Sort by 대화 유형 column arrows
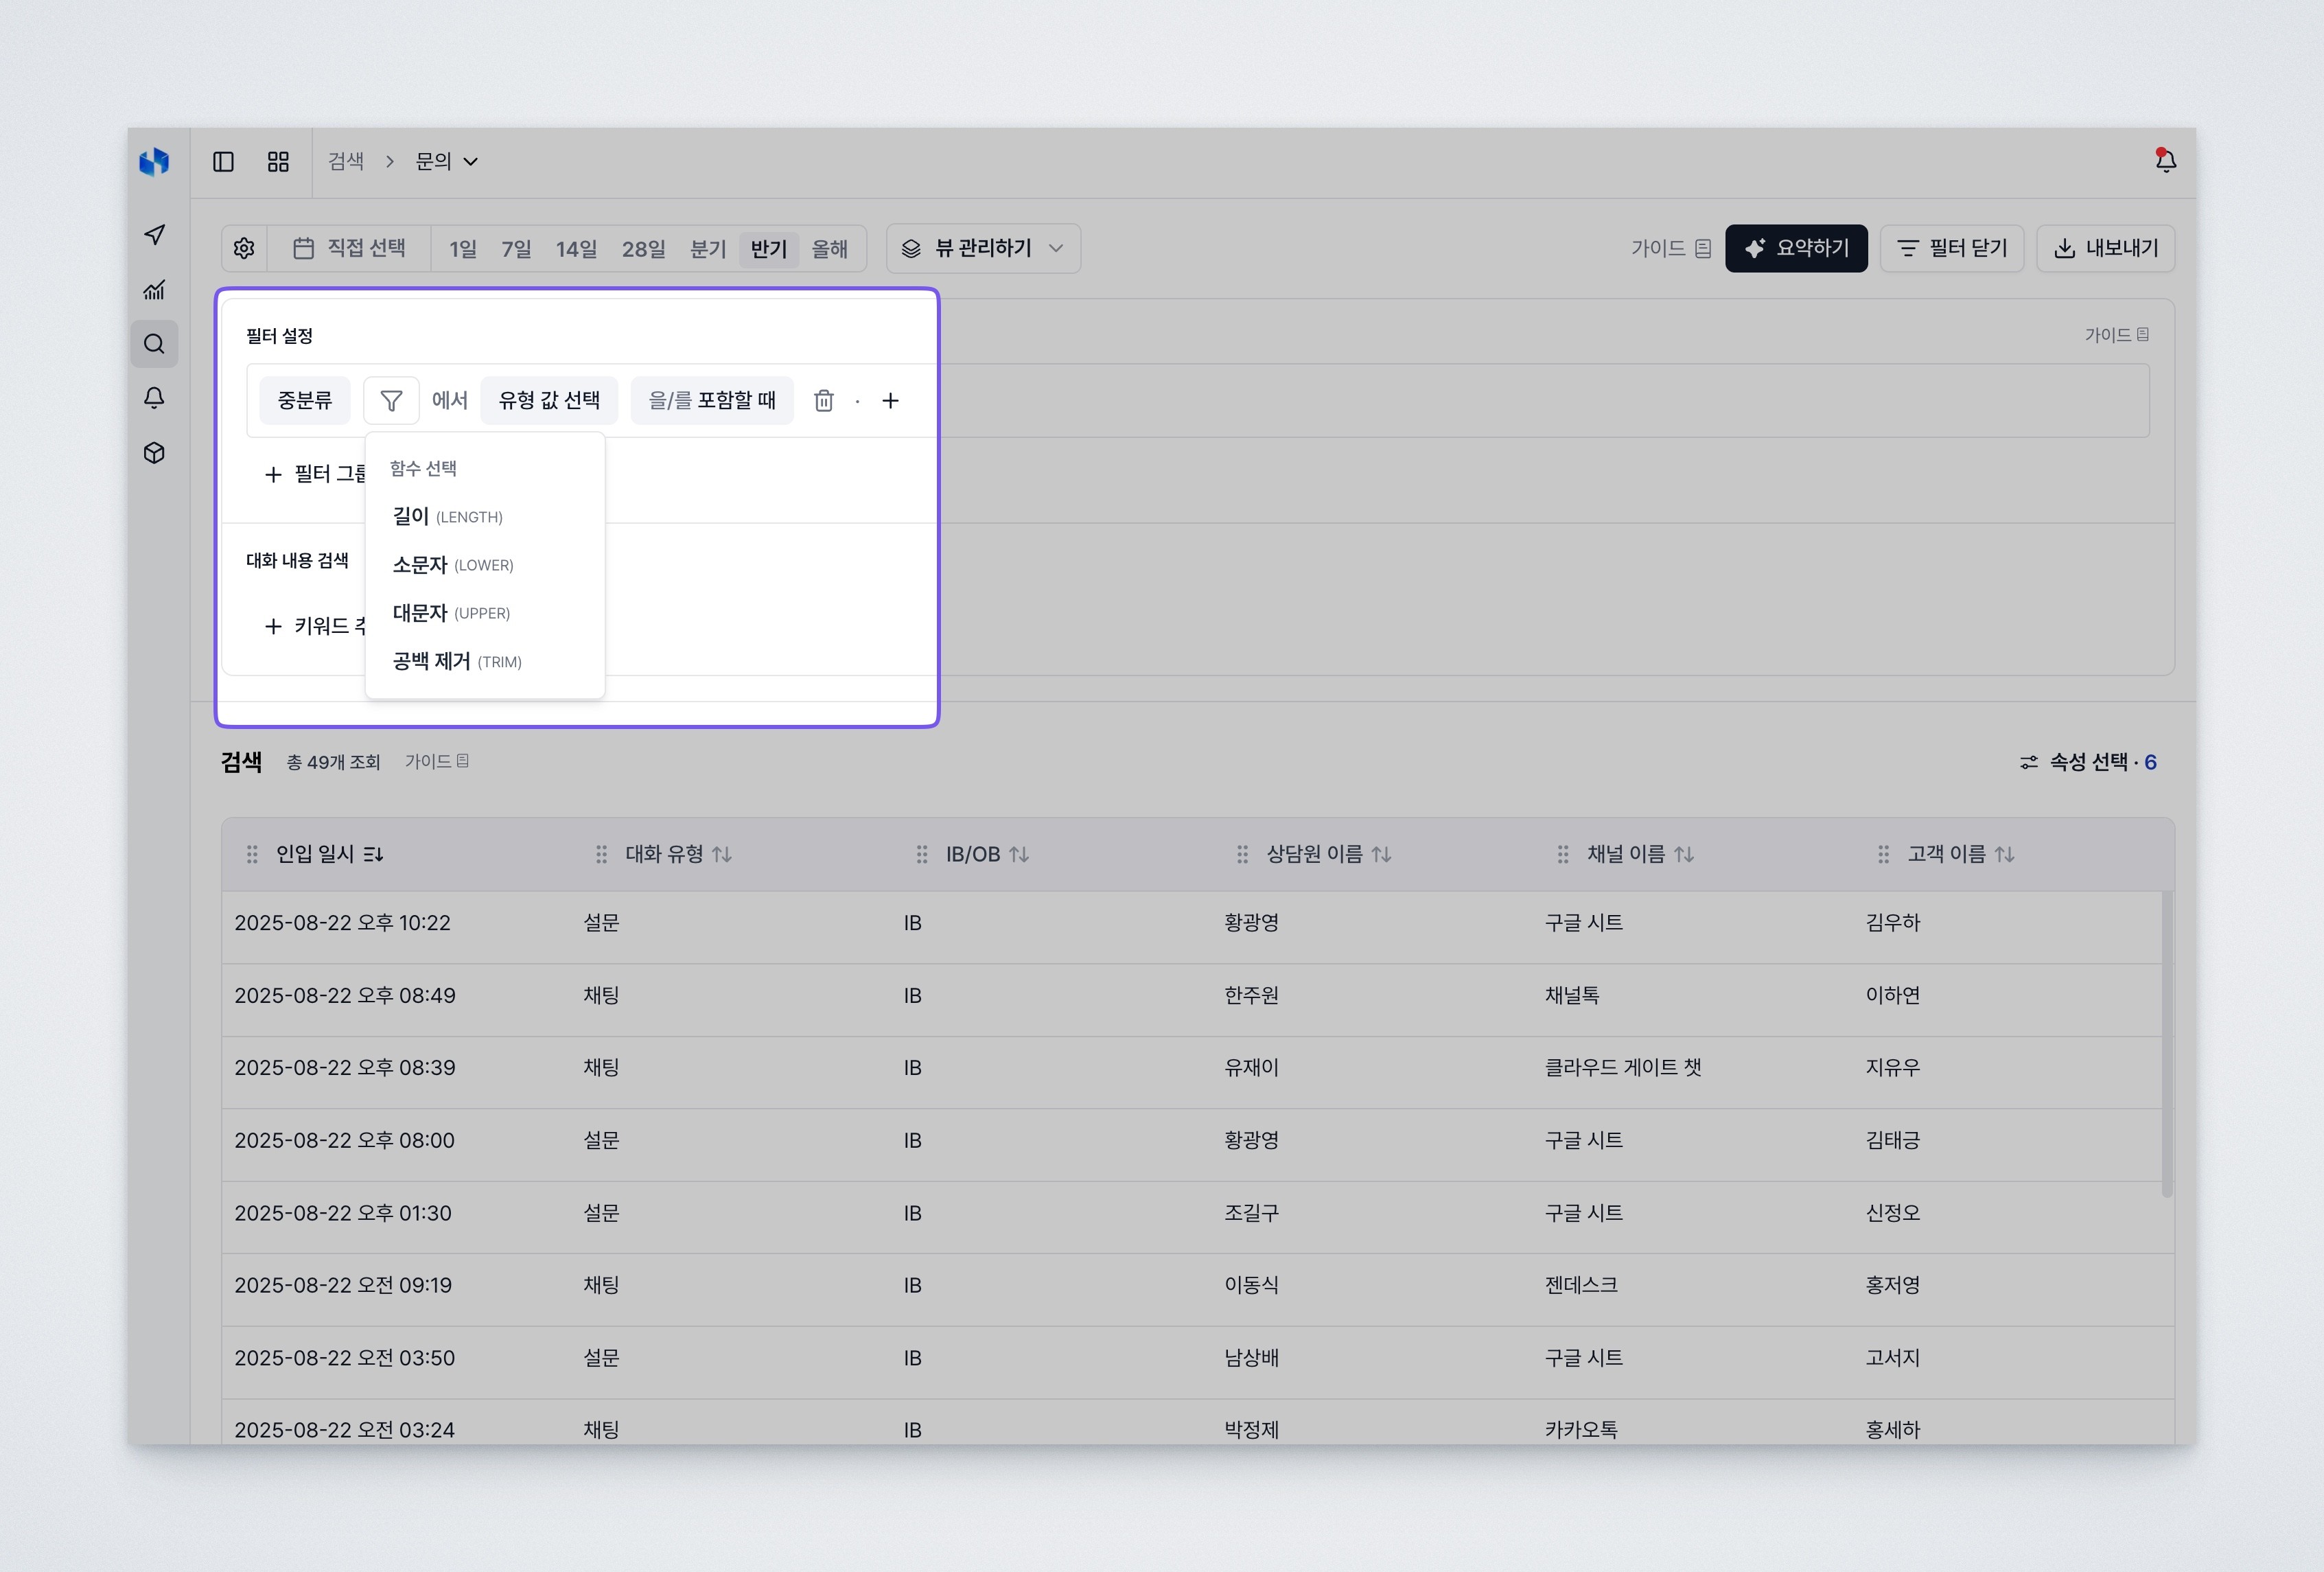2324x1572 pixels. point(722,854)
